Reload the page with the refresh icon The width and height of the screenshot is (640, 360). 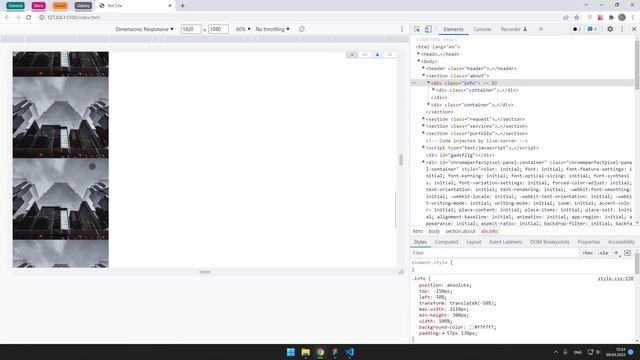point(29,18)
